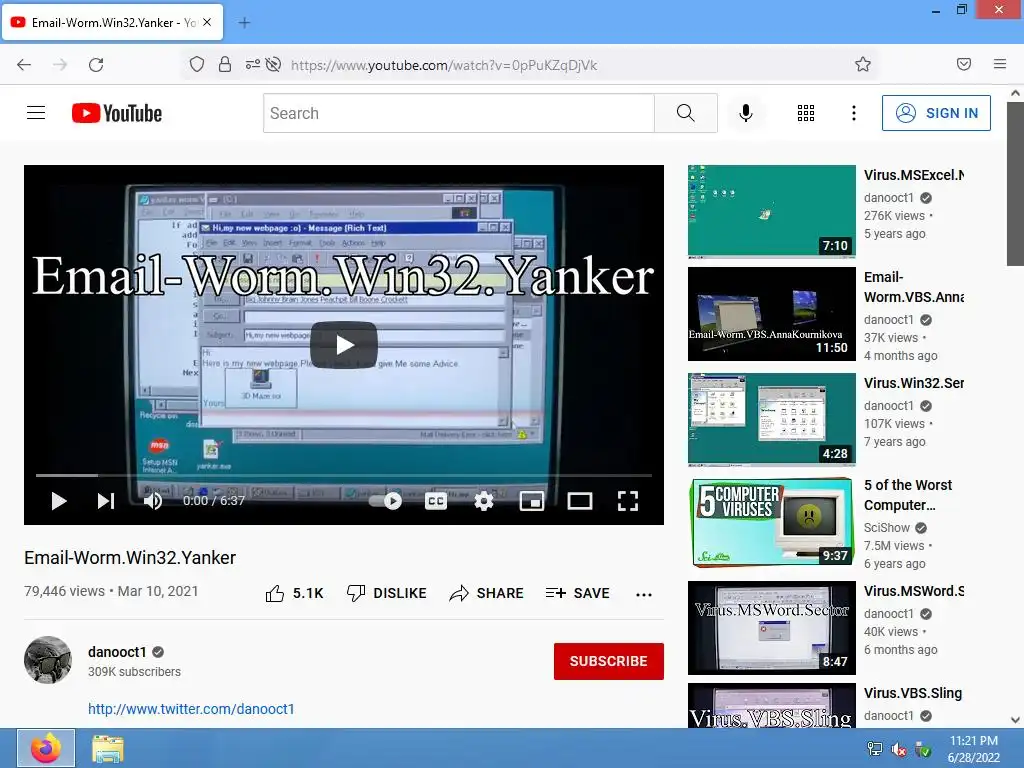Open a new browser tab
Viewport: 1024px width, 768px height.
click(244, 23)
